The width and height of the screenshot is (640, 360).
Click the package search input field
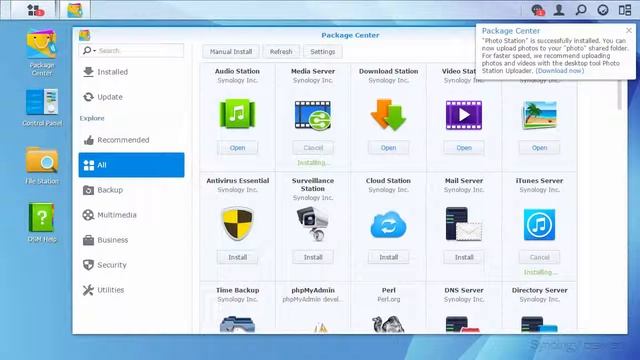tap(140, 51)
